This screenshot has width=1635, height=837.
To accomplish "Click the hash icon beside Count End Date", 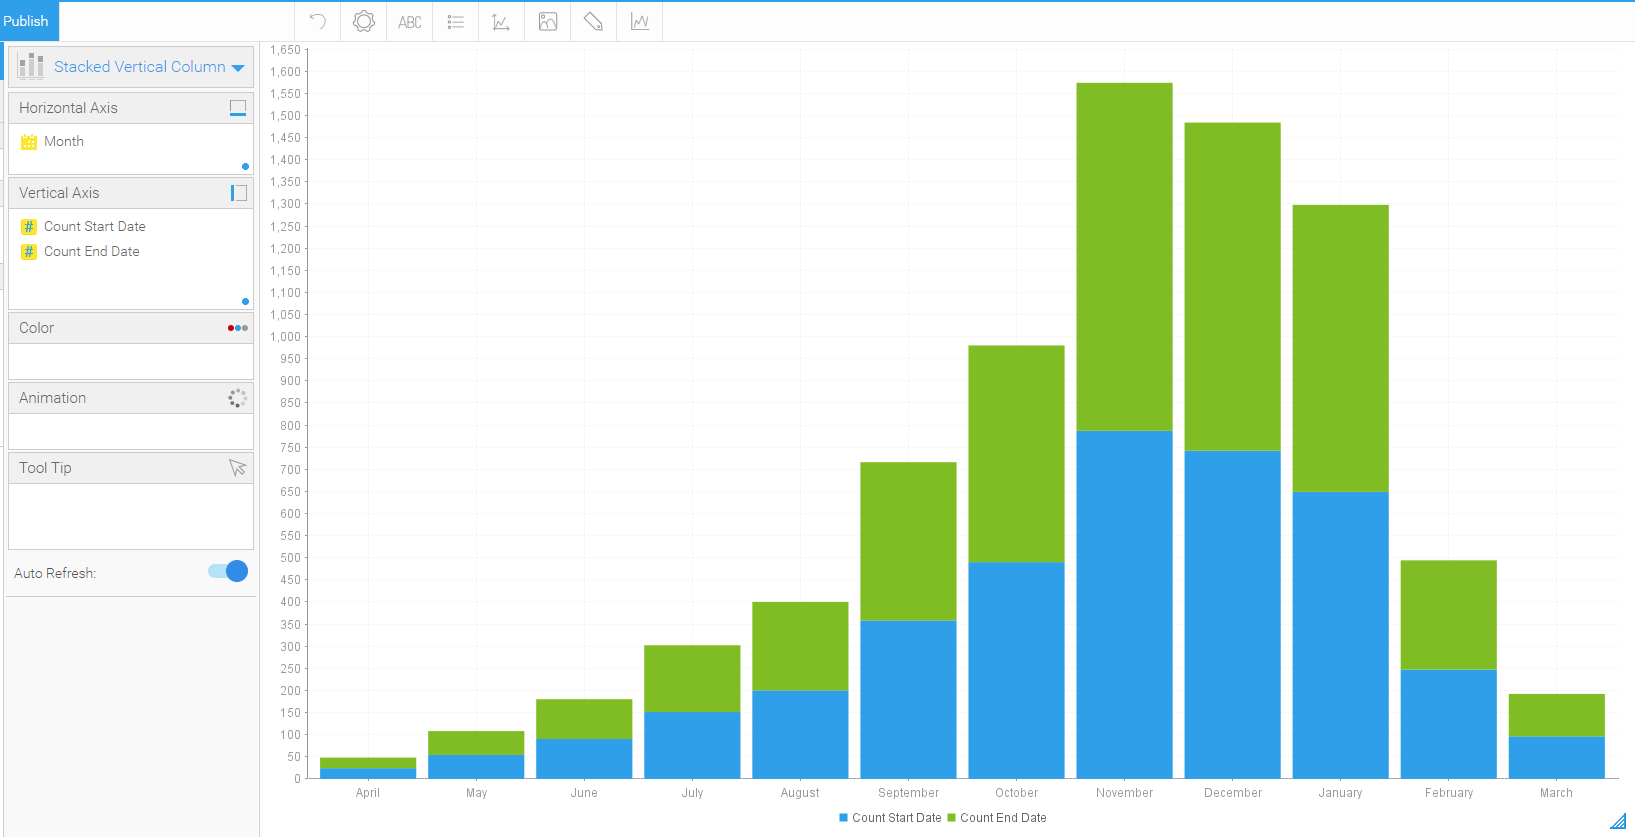I will [x=29, y=252].
